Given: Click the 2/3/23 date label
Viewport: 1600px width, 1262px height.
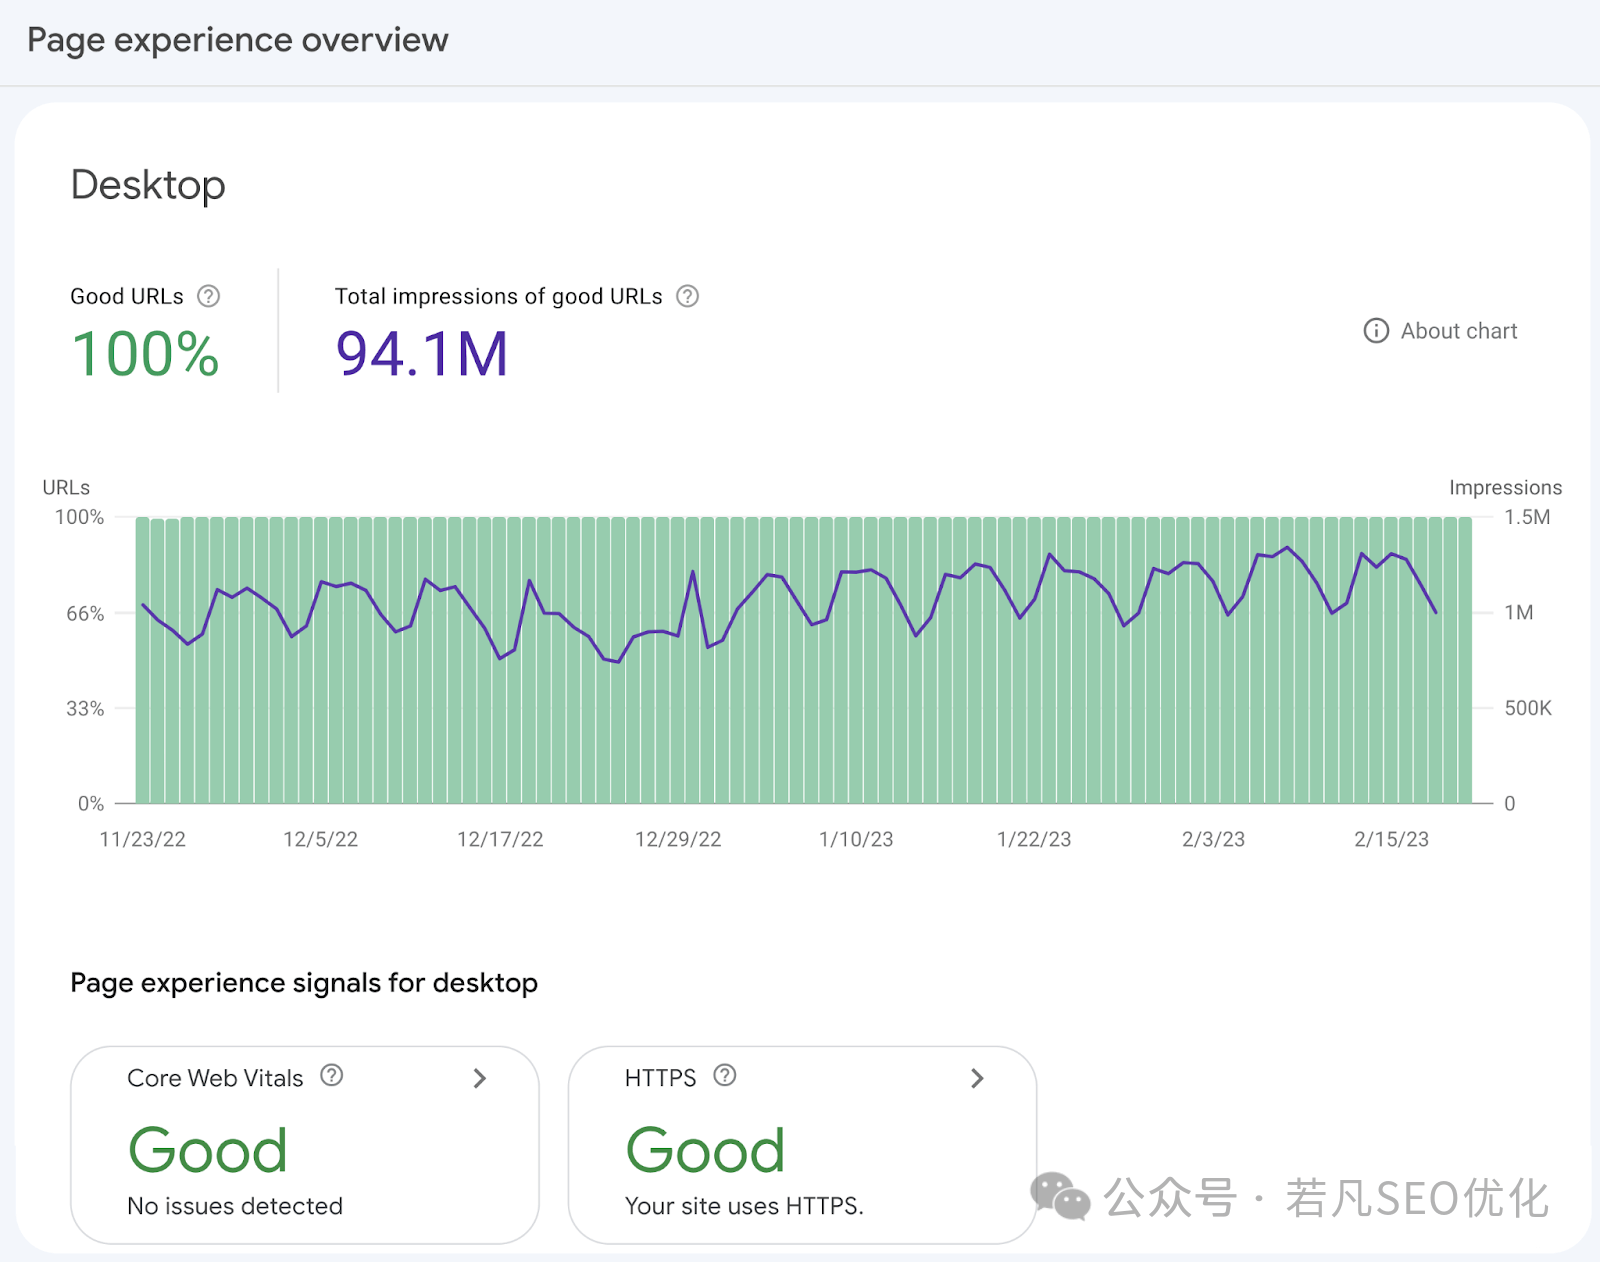Looking at the screenshot, I should [1213, 839].
